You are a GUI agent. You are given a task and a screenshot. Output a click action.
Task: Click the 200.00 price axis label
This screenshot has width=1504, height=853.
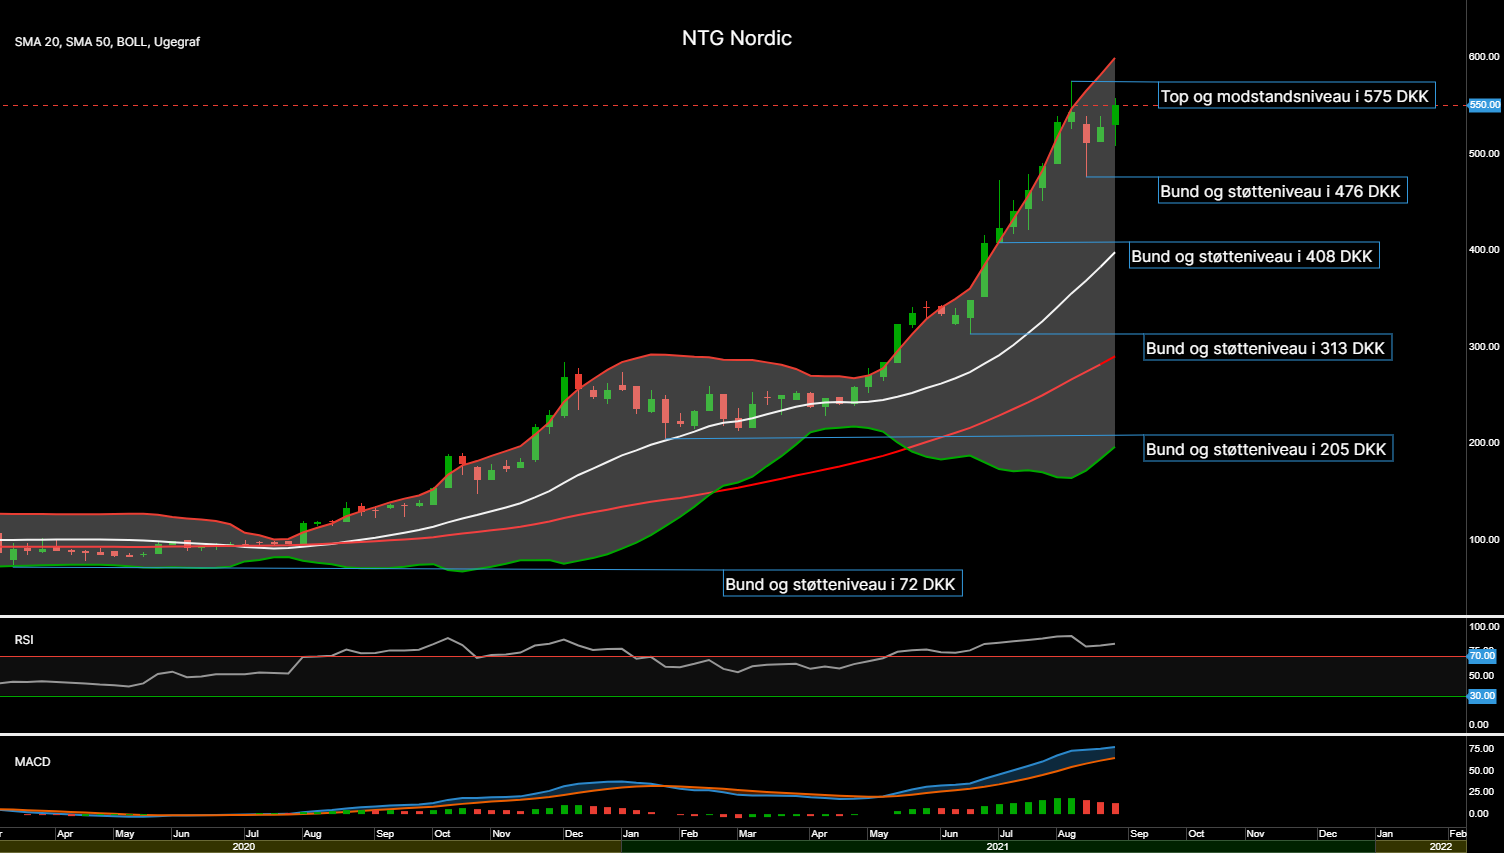tap(1484, 443)
